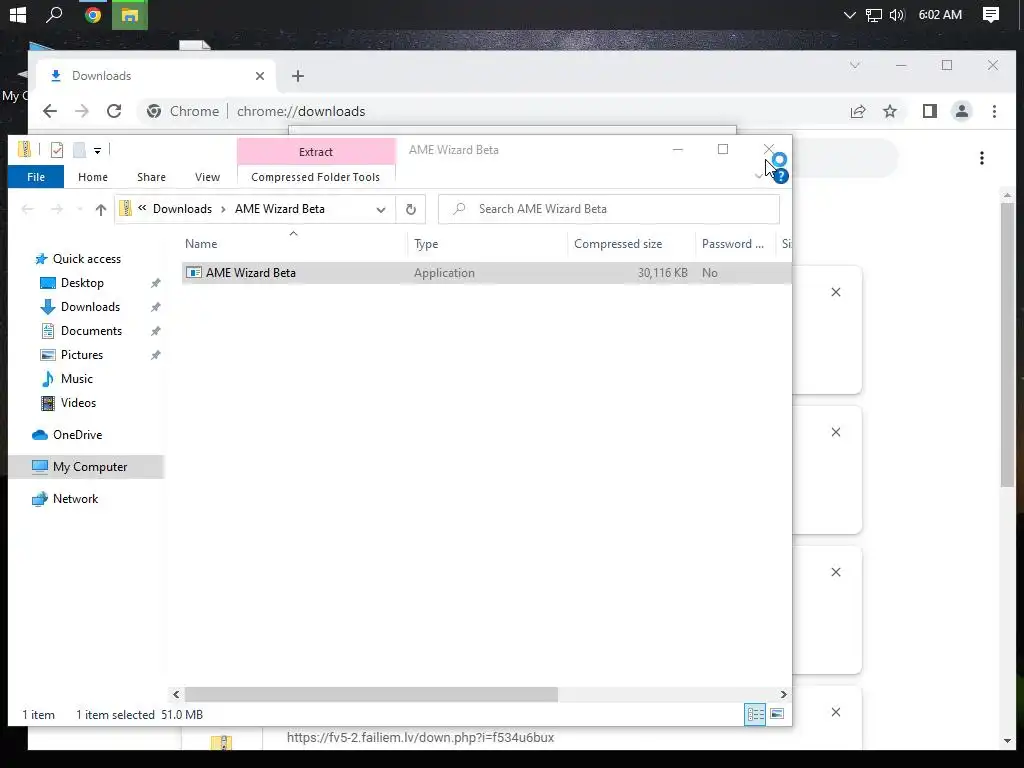
Task: Go back in Chrome
Action: (50, 111)
